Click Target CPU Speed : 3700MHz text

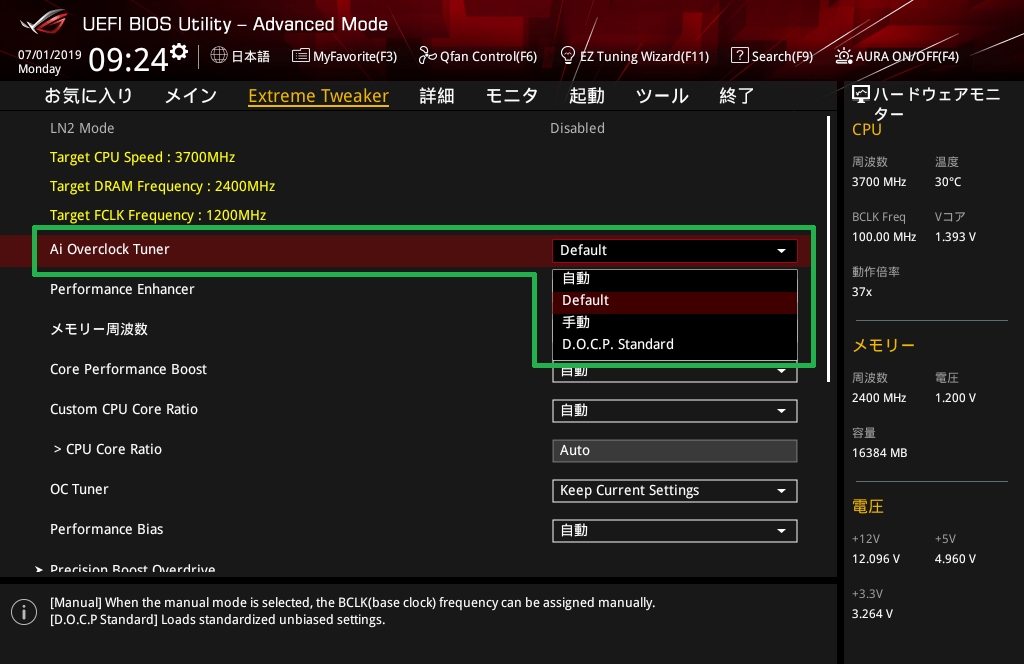click(x=142, y=157)
